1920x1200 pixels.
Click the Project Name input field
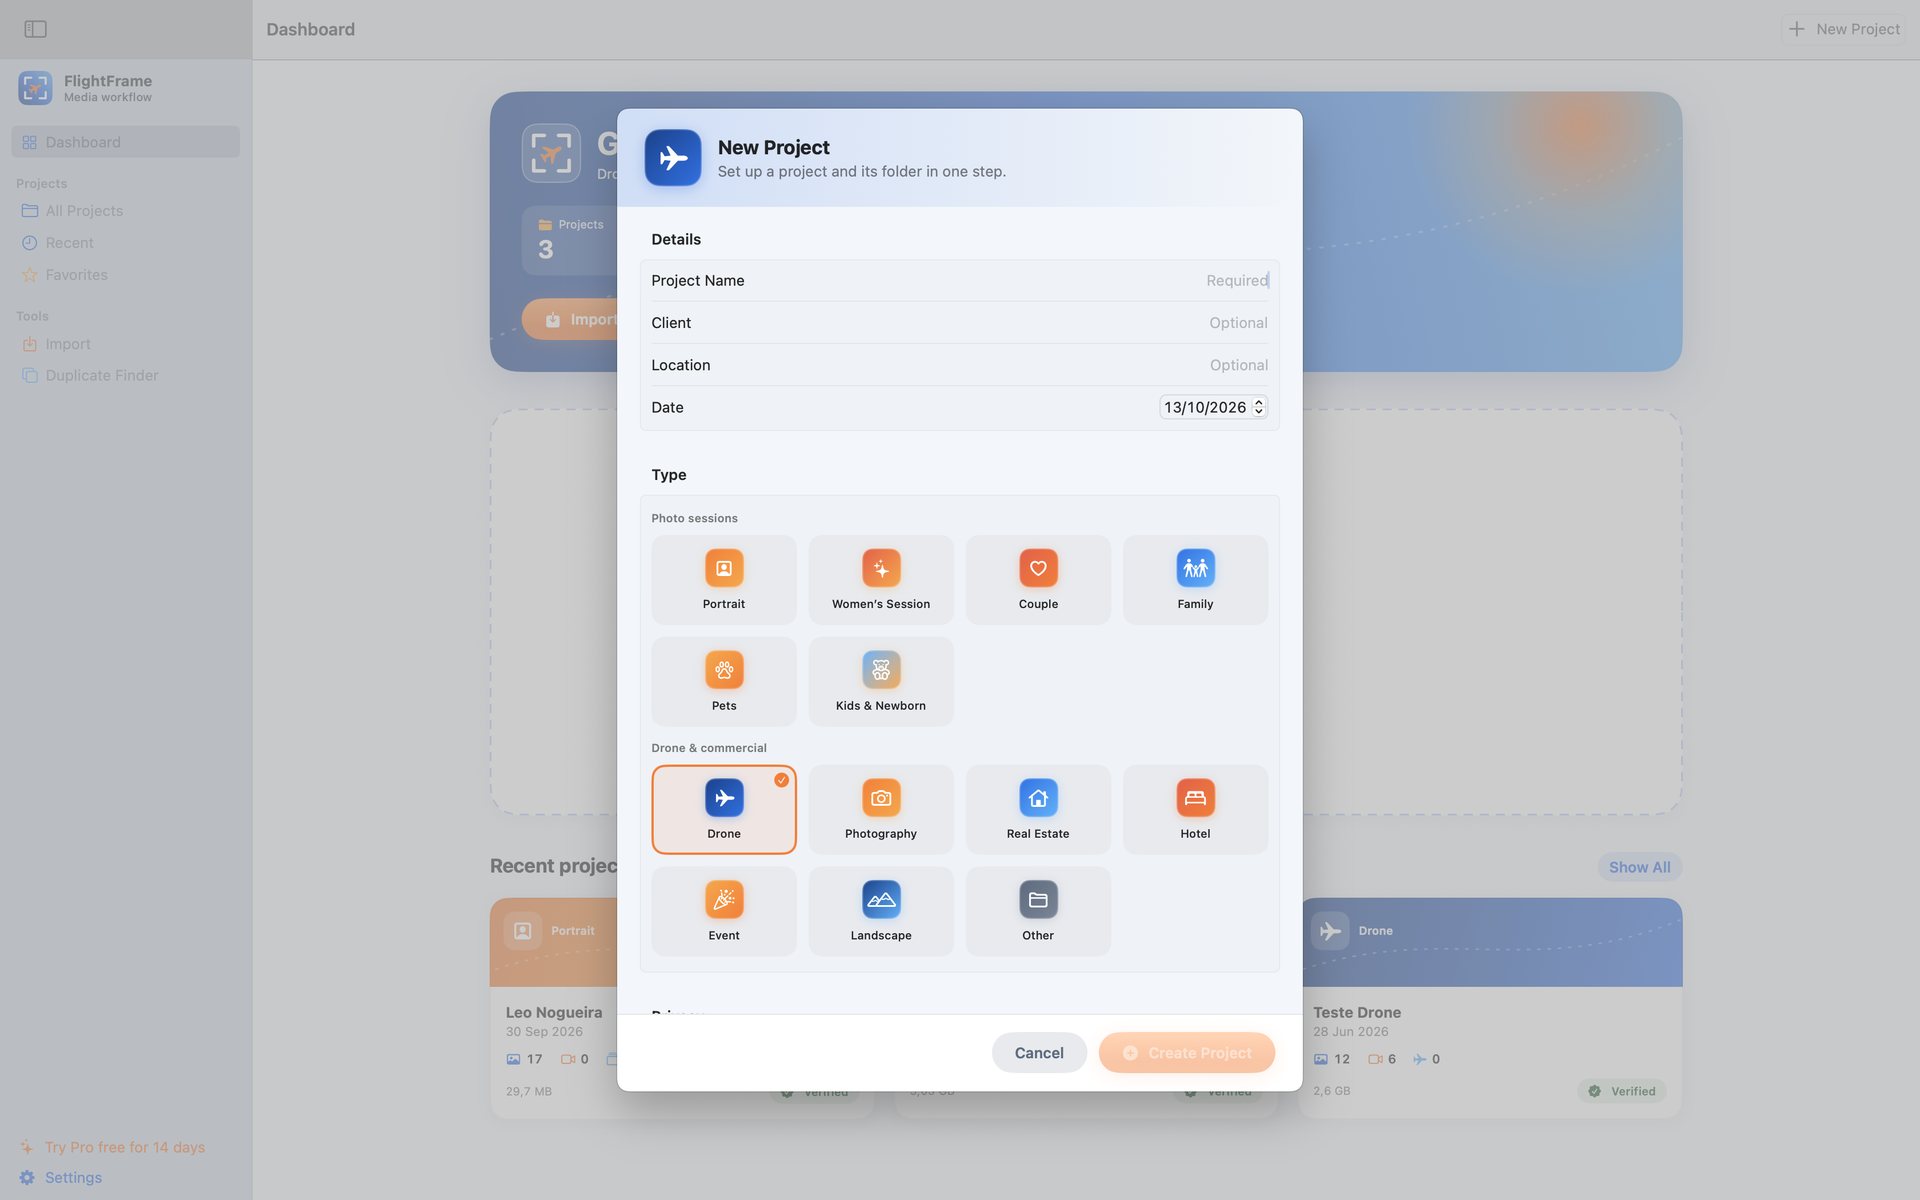959,281
